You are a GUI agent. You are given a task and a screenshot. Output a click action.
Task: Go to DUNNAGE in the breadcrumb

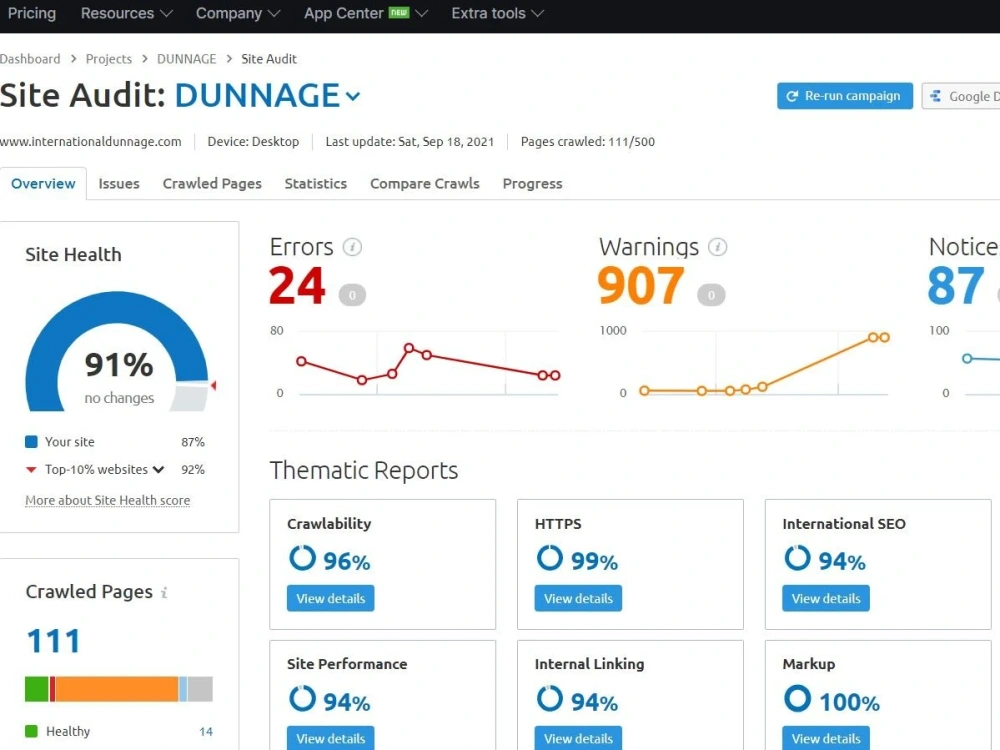click(x=186, y=59)
